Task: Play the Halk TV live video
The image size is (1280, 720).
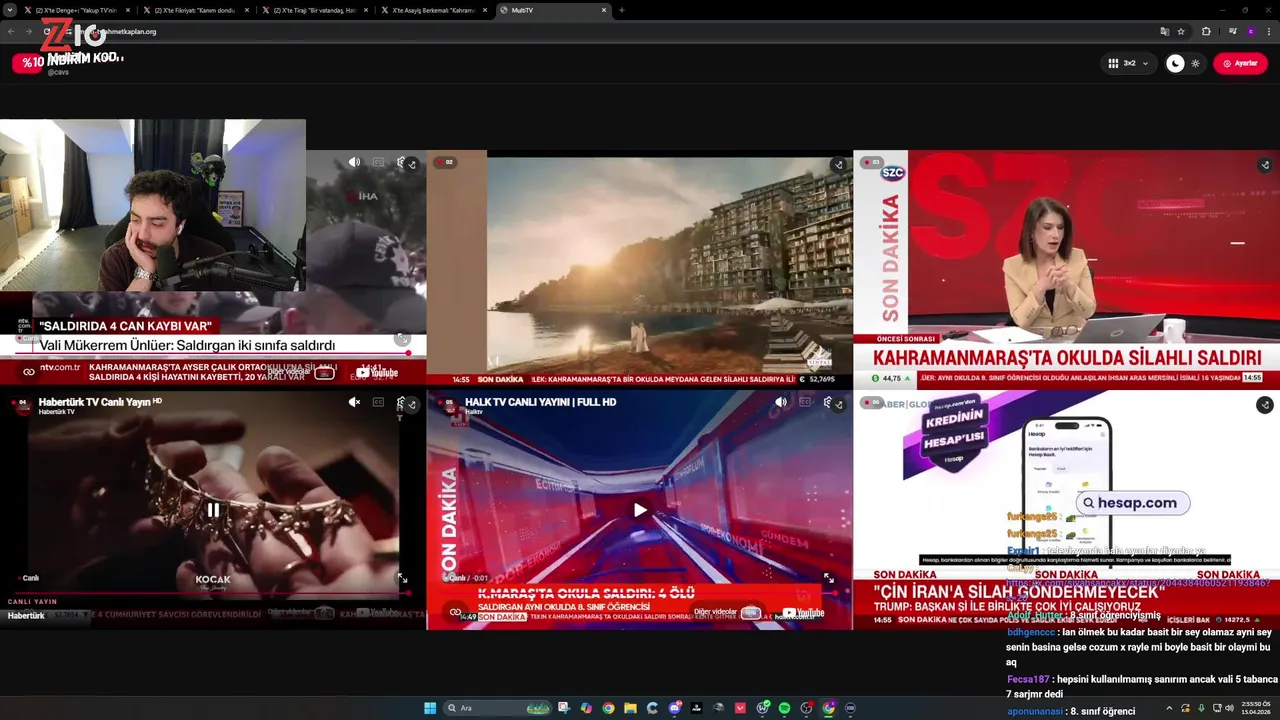Action: point(640,510)
